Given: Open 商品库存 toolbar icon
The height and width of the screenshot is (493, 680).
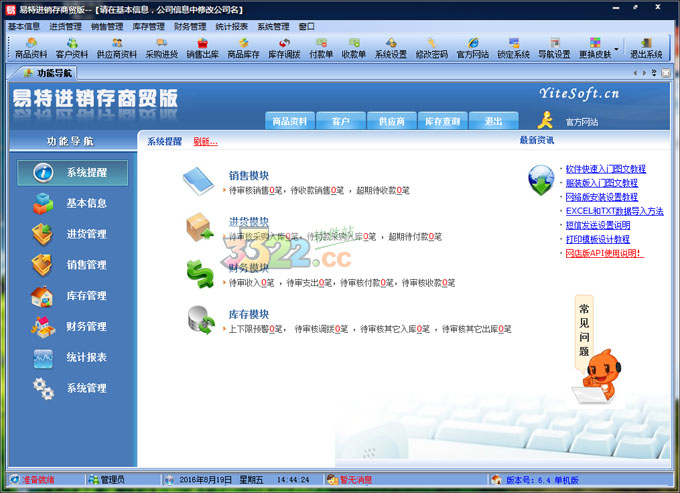Looking at the screenshot, I should [243, 48].
